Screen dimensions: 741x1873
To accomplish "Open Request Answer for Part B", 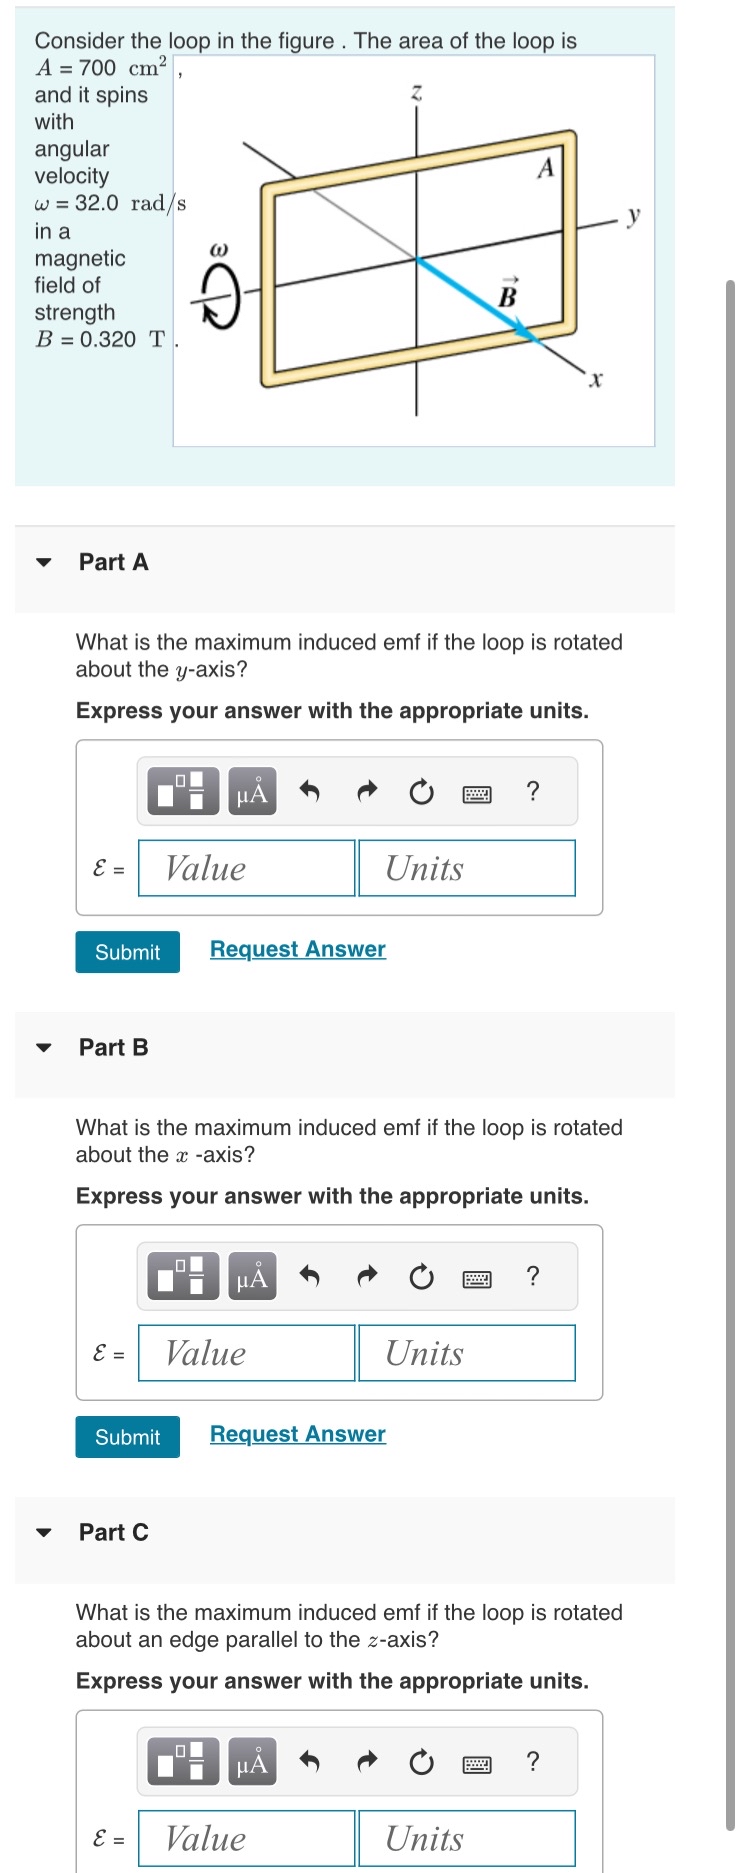I will (296, 1433).
